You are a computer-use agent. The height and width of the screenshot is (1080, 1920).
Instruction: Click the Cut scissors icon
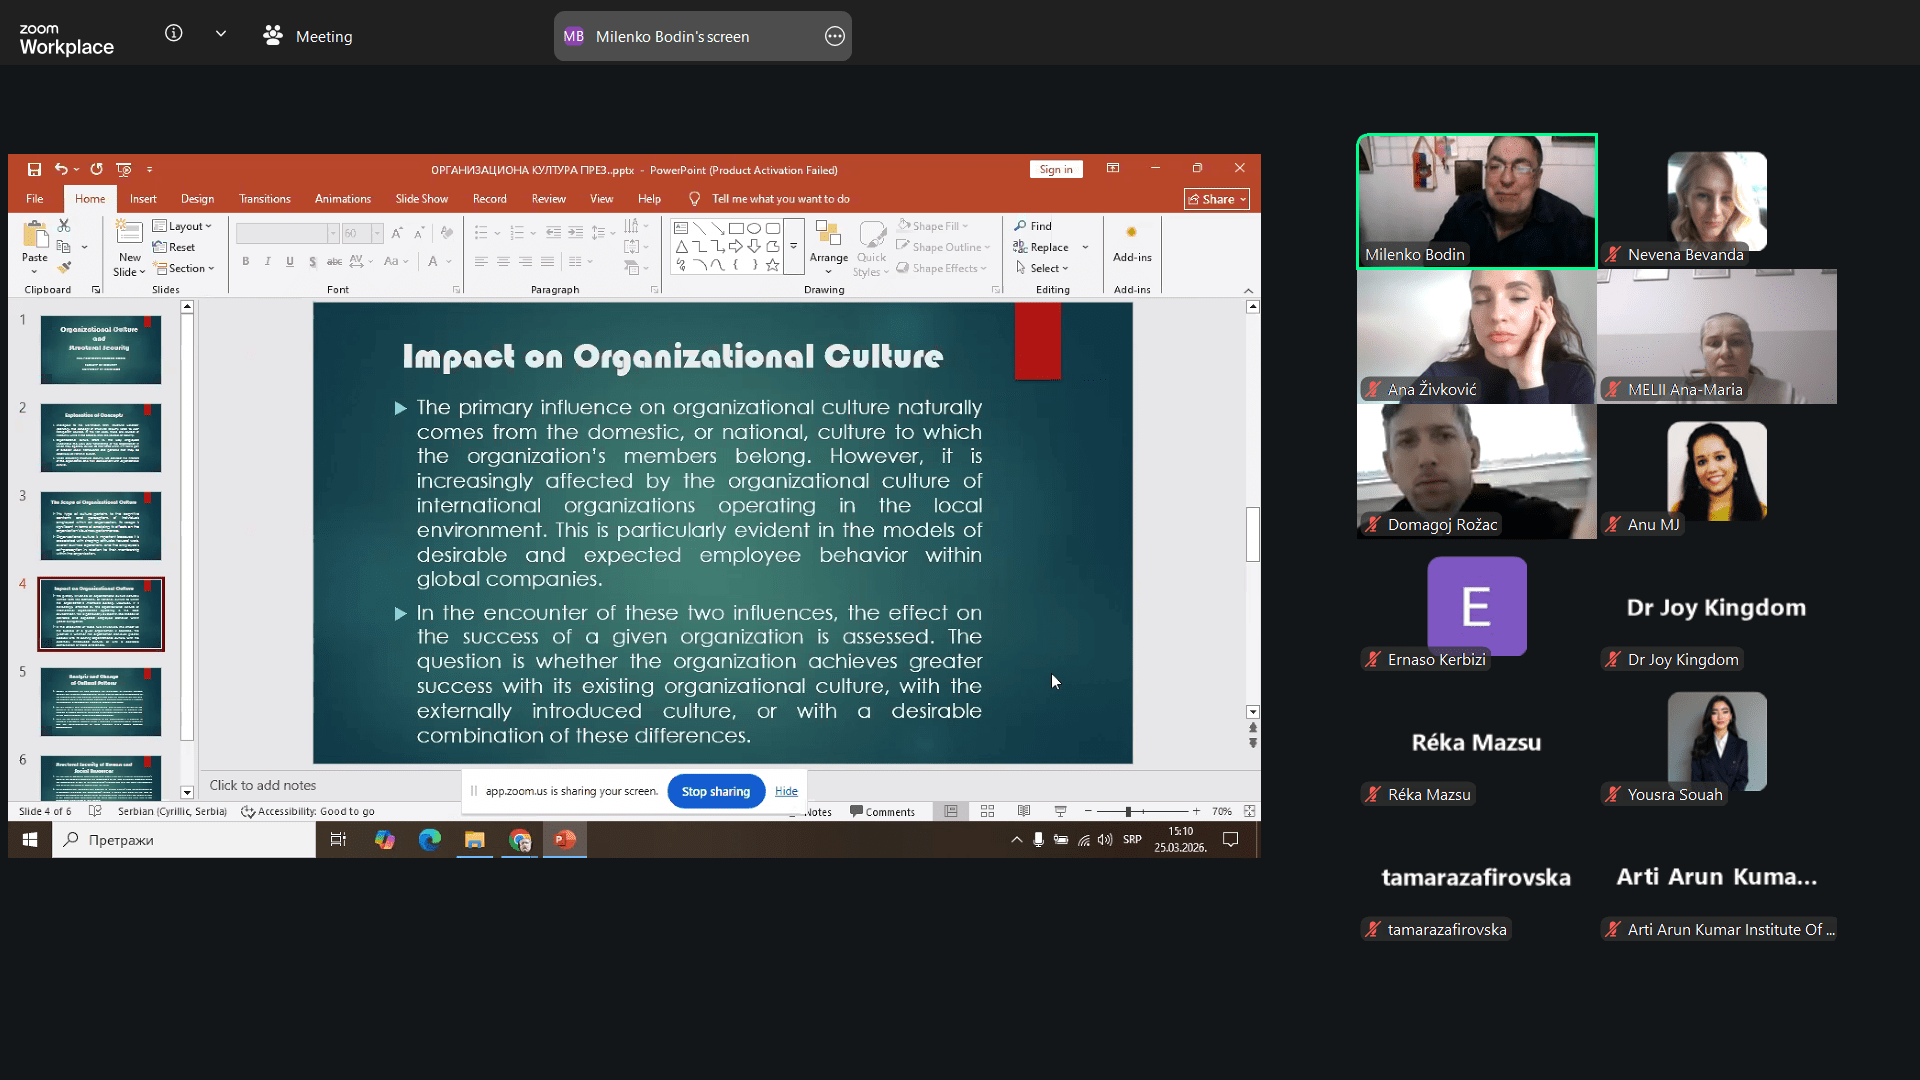click(x=64, y=226)
